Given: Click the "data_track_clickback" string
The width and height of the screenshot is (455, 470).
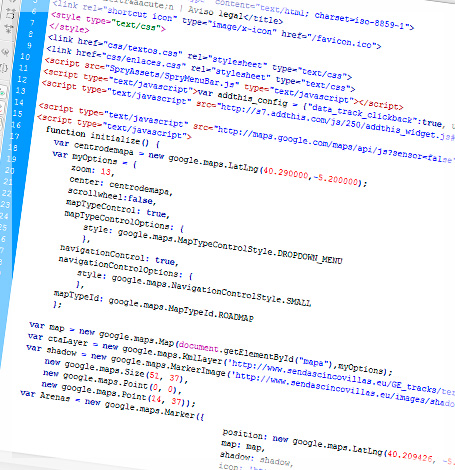Looking at the screenshot, I should coord(364,113).
